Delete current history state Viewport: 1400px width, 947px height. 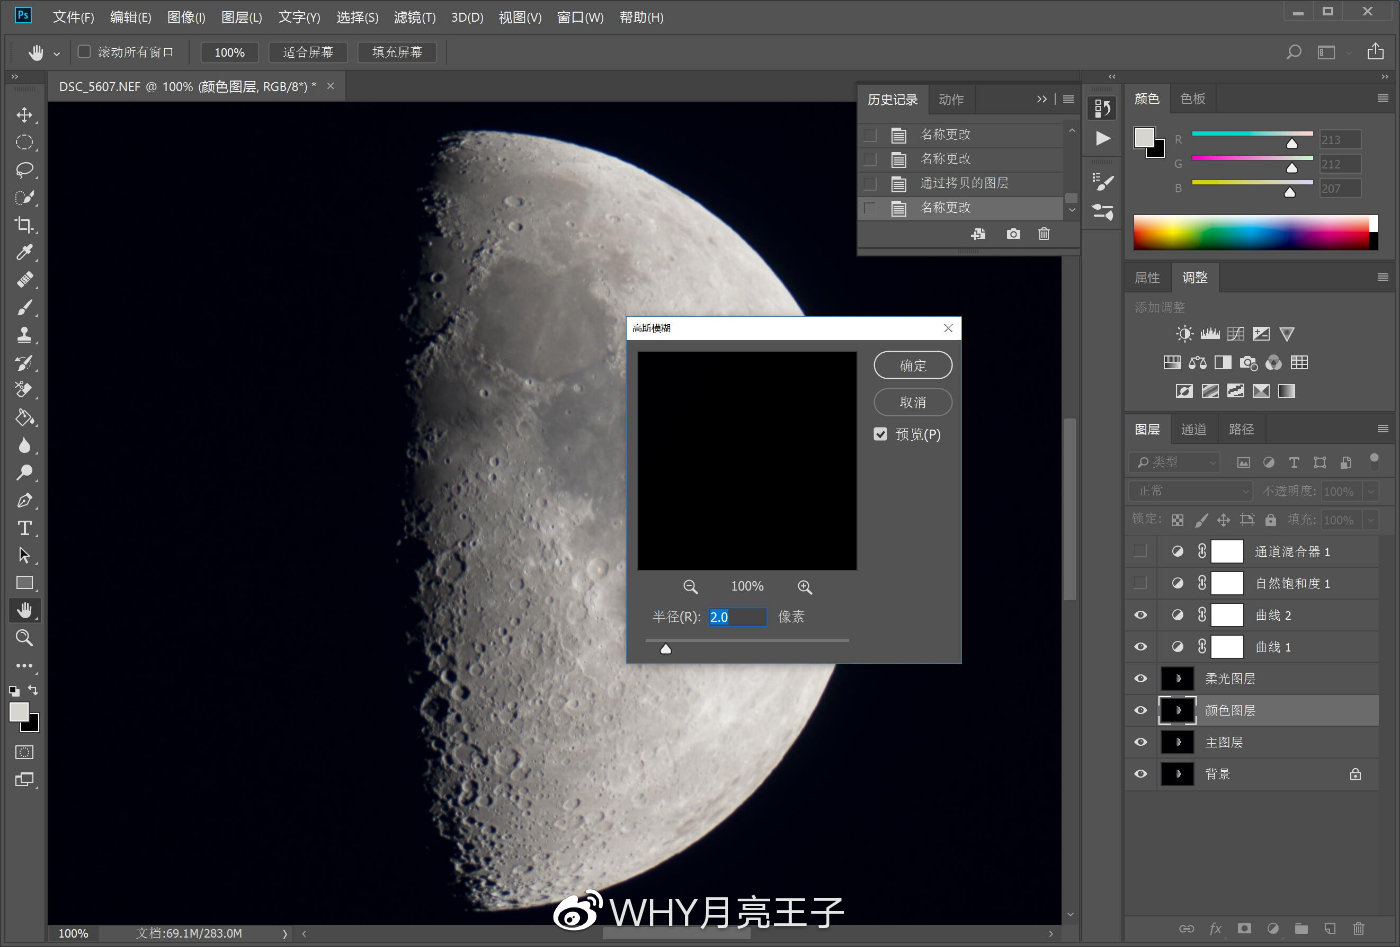[x=1044, y=234]
